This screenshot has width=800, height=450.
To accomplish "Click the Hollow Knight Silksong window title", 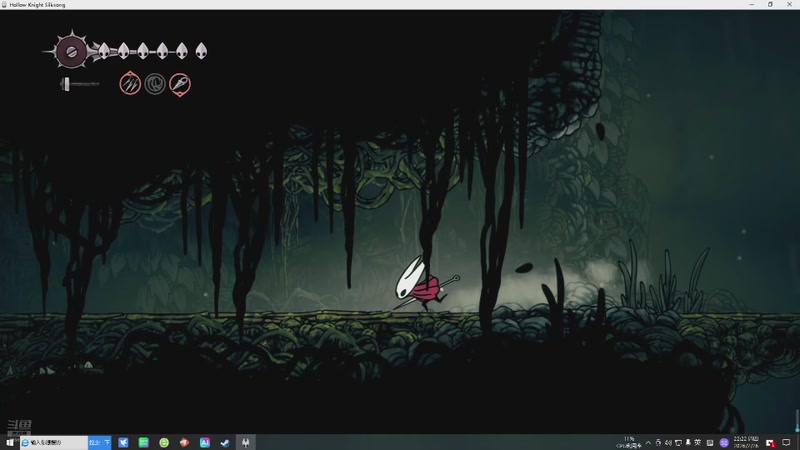I will coord(37,5).
